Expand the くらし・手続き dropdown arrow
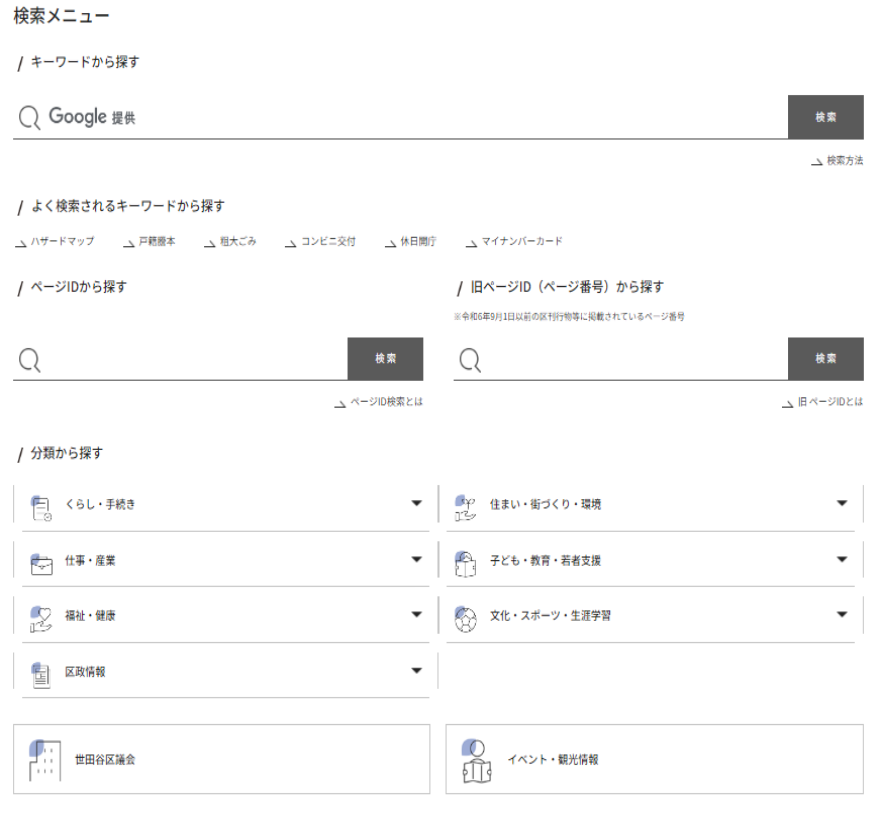 (x=417, y=504)
